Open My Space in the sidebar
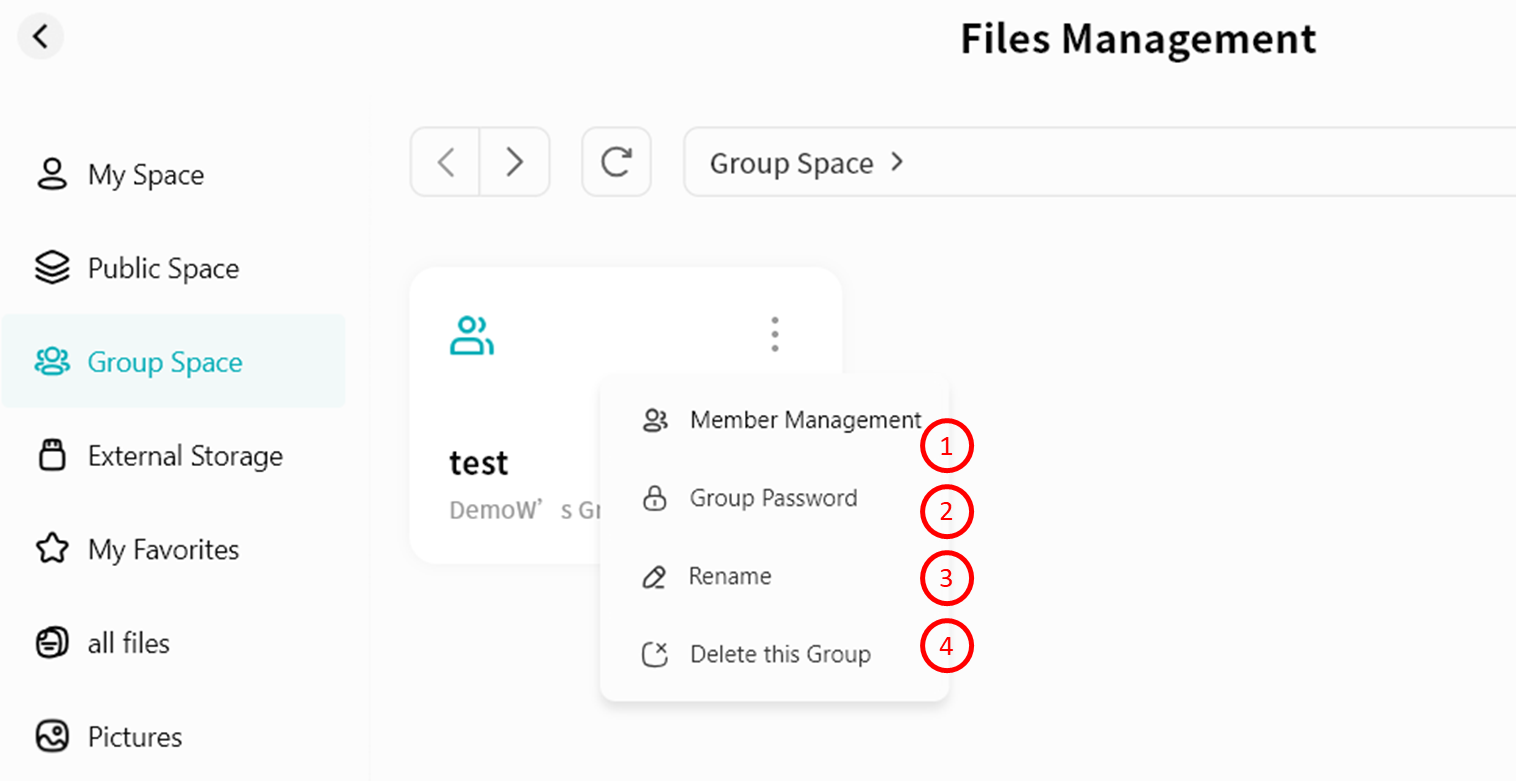The image size is (1516, 781). pyautogui.click(x=145, y=175)
